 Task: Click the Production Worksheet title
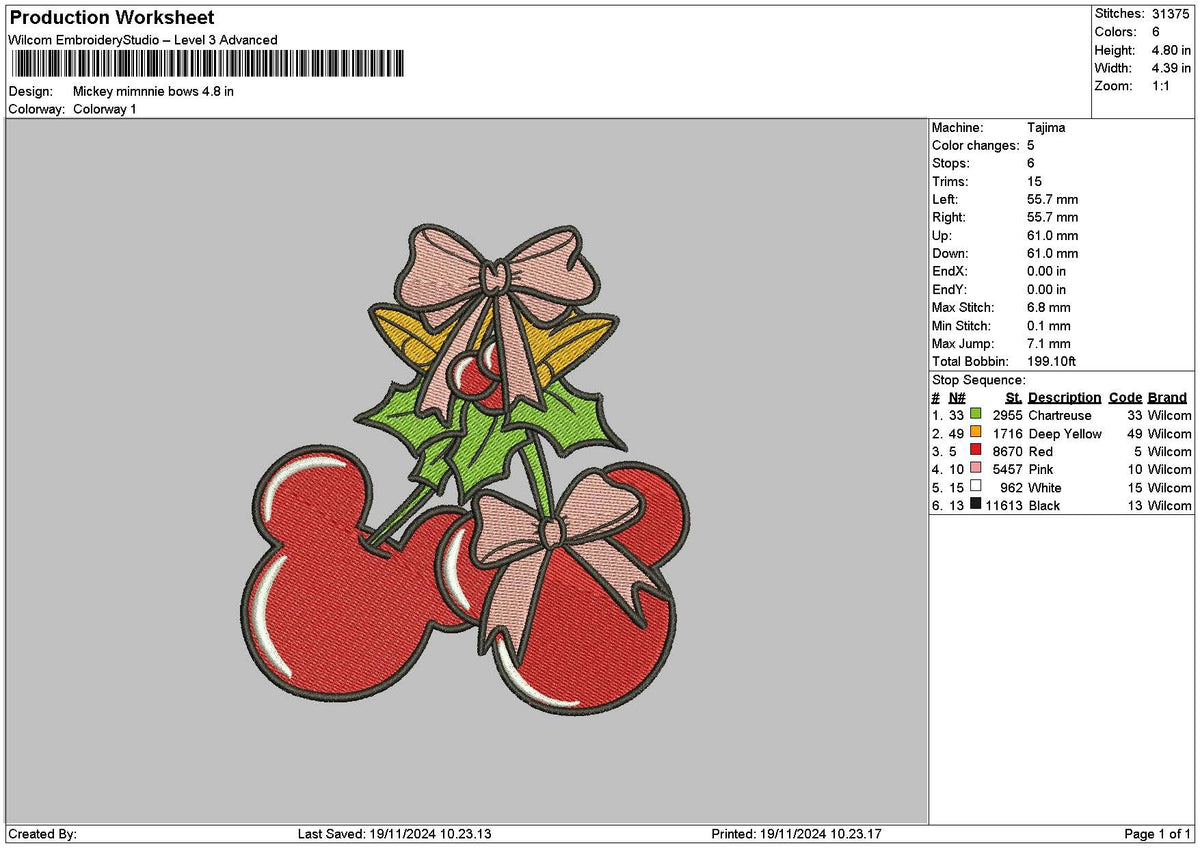(110, 17)
